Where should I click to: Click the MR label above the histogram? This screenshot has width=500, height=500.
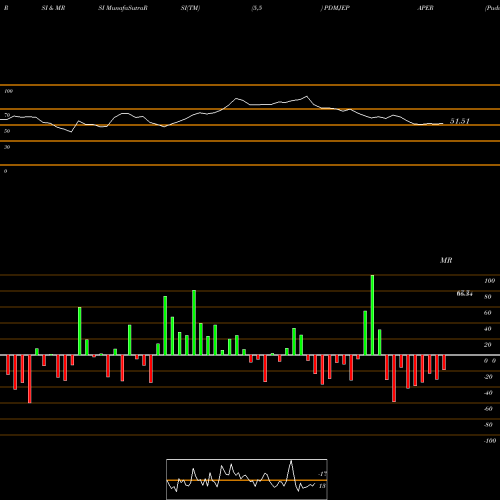click(446, 260)
